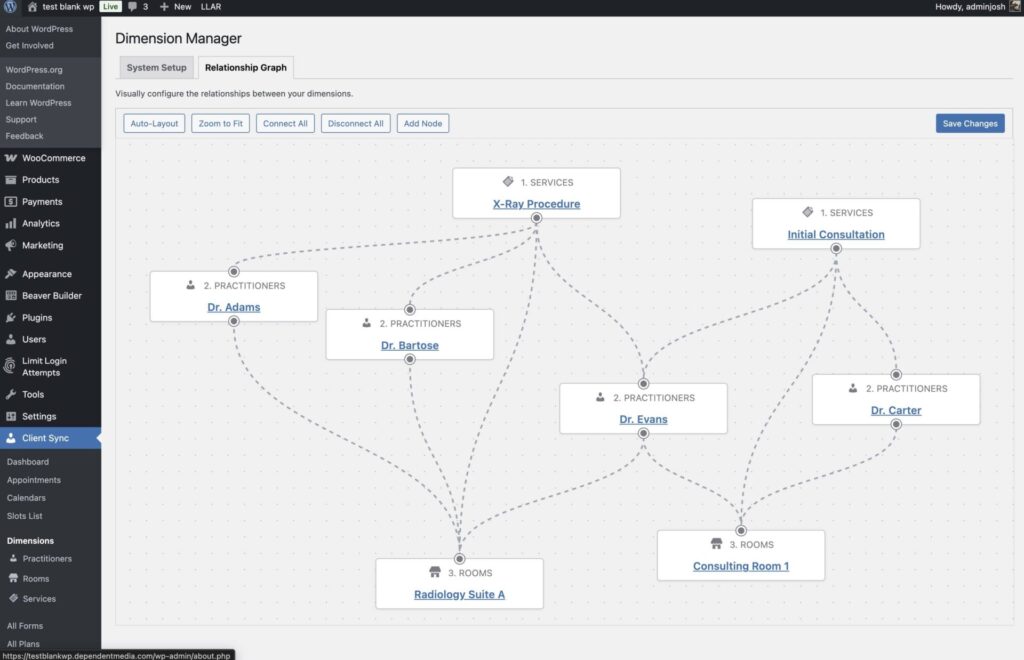Click the tag icon on X-Ray Procedure node
Image resolution: width=1024 pixels, height=660 pixels.
(x=508, y=182)
